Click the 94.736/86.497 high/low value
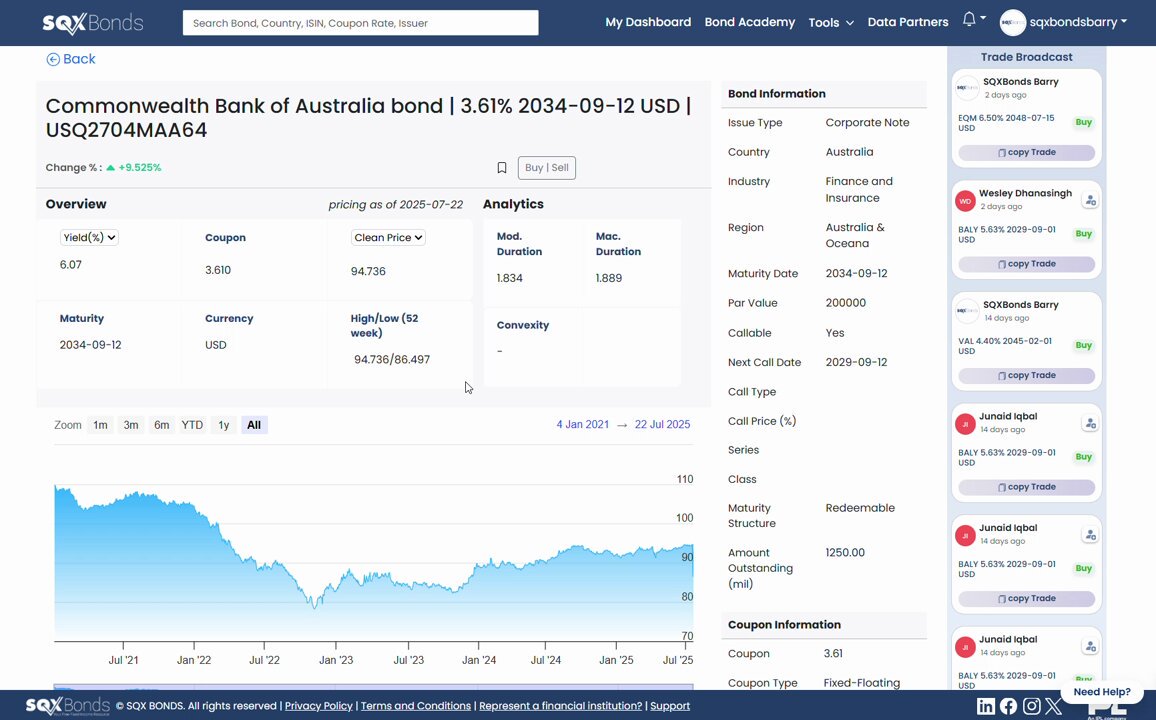This screenshot has height=720, width=1156. 391,360
